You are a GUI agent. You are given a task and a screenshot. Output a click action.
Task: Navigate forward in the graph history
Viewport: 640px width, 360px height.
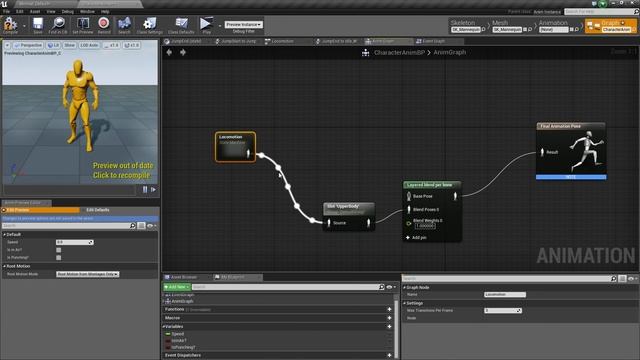(183, 52)
